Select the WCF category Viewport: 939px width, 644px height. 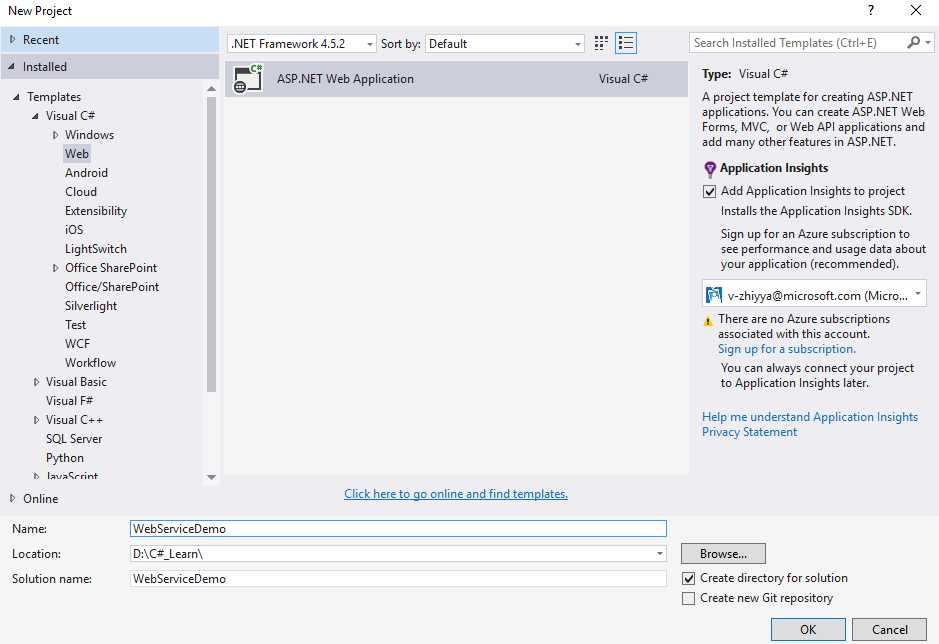click(x=77, y=344)
